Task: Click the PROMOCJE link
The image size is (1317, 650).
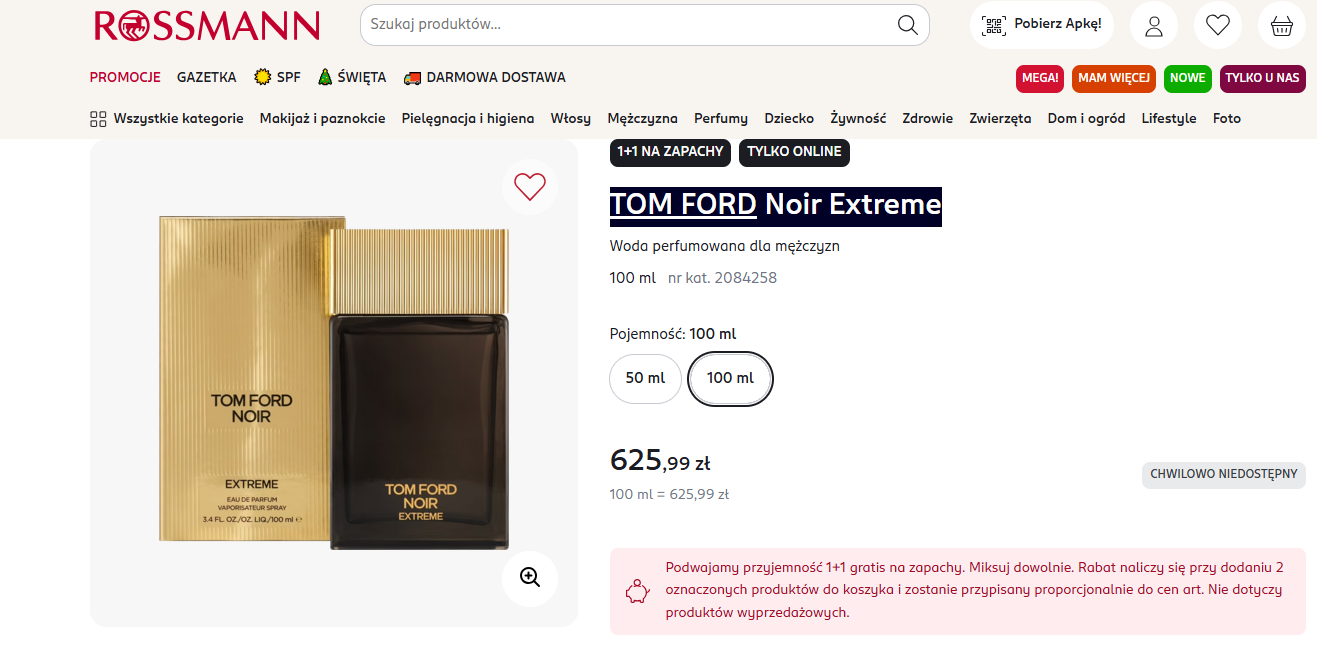Action: (x=125, y=77)
